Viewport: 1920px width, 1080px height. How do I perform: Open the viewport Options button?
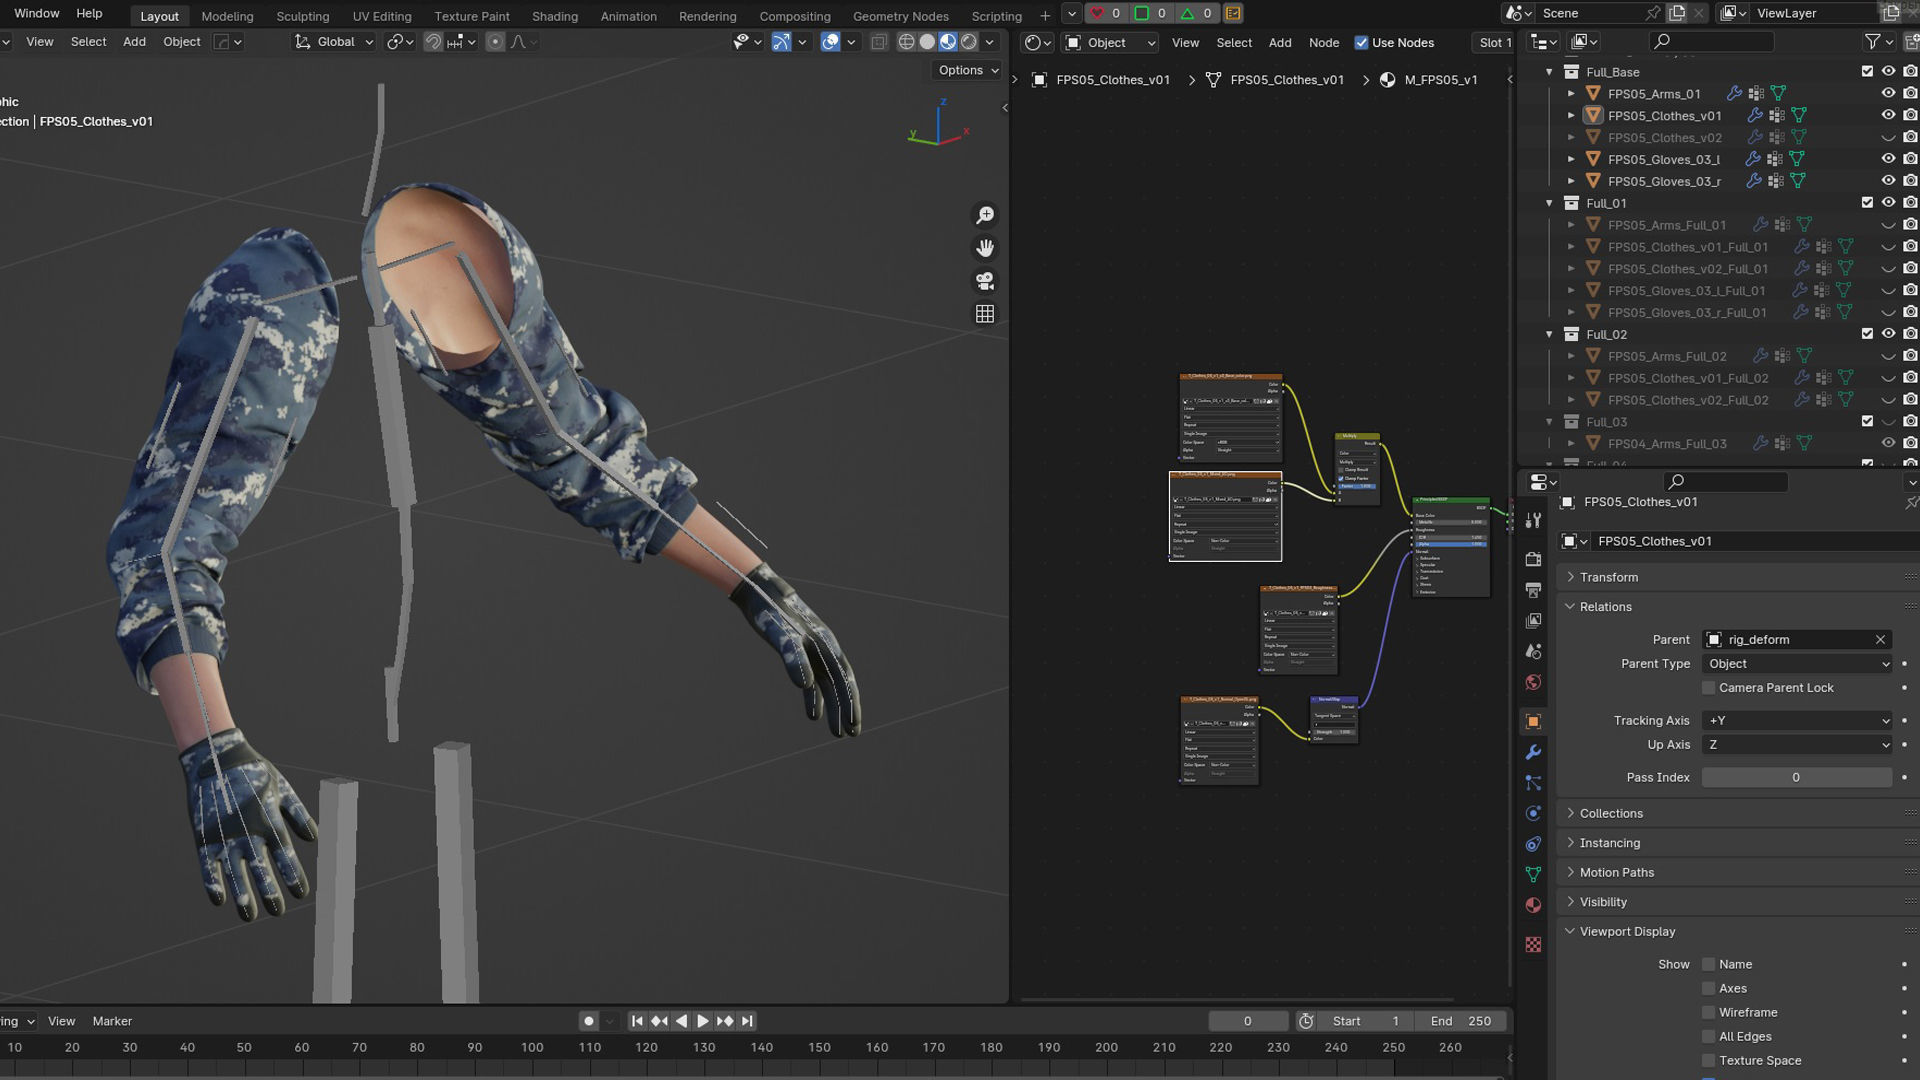968,70
